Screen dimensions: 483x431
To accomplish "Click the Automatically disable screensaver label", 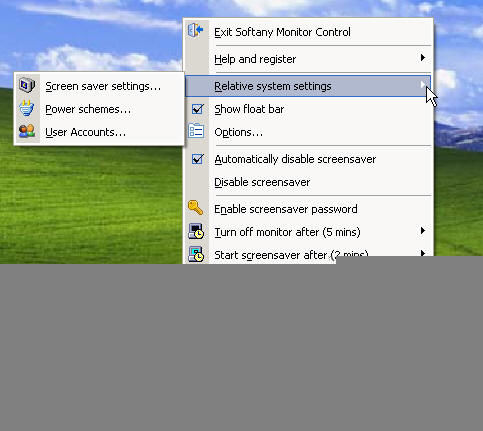I will pos(295,159).
